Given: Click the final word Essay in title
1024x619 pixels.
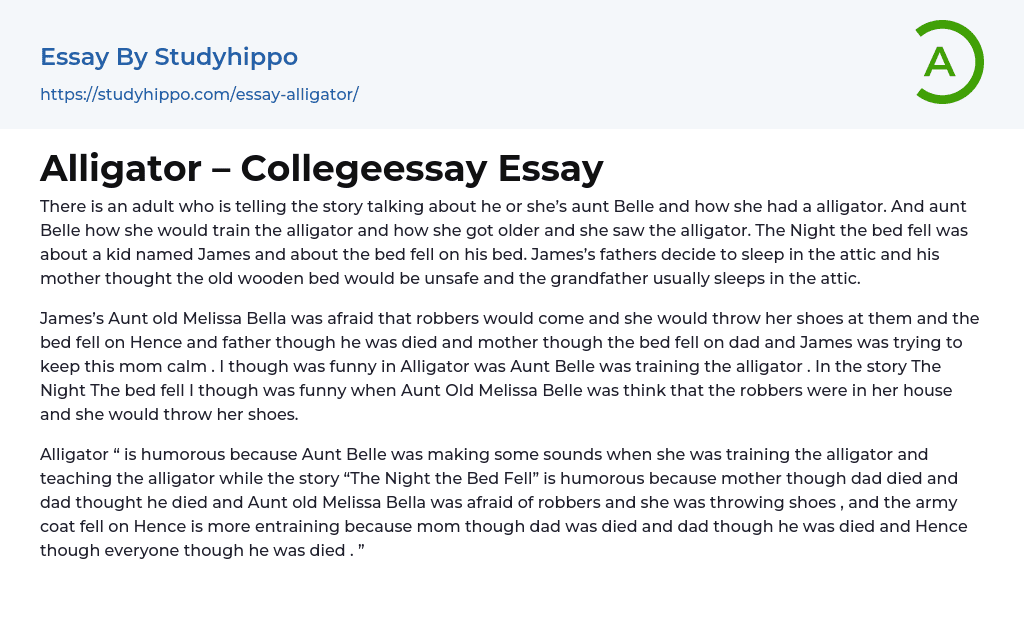Looking at the screenshot, I should click(x=550, y=169).
